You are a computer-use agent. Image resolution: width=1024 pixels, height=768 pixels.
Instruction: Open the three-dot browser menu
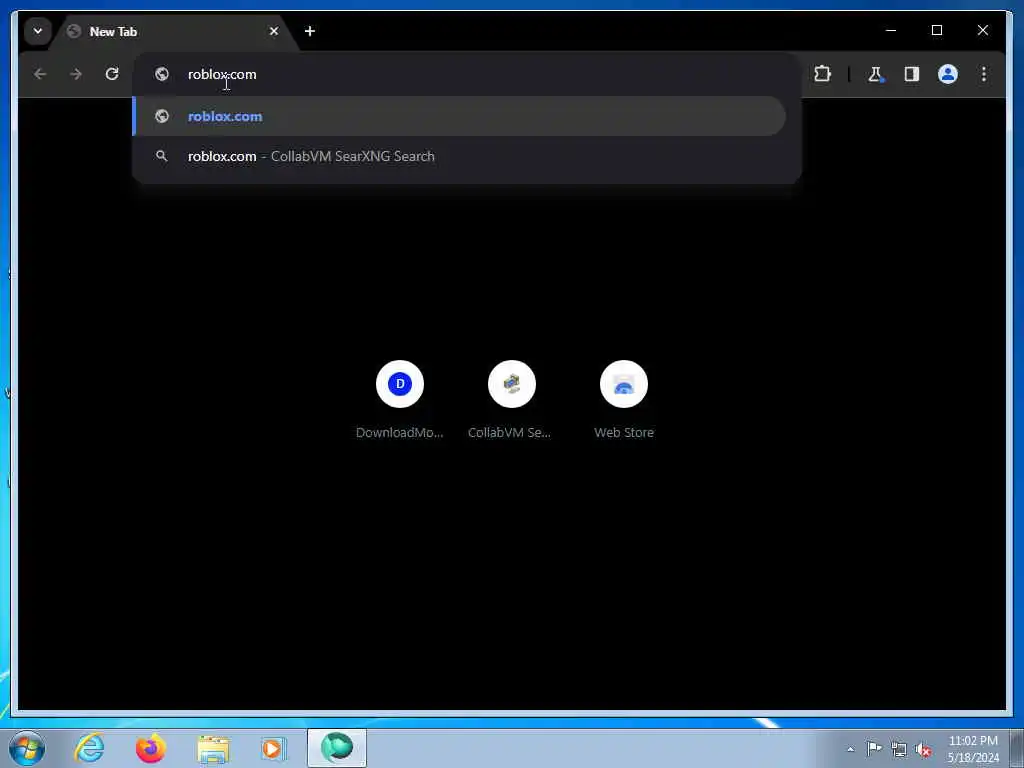tap(984, 74)
